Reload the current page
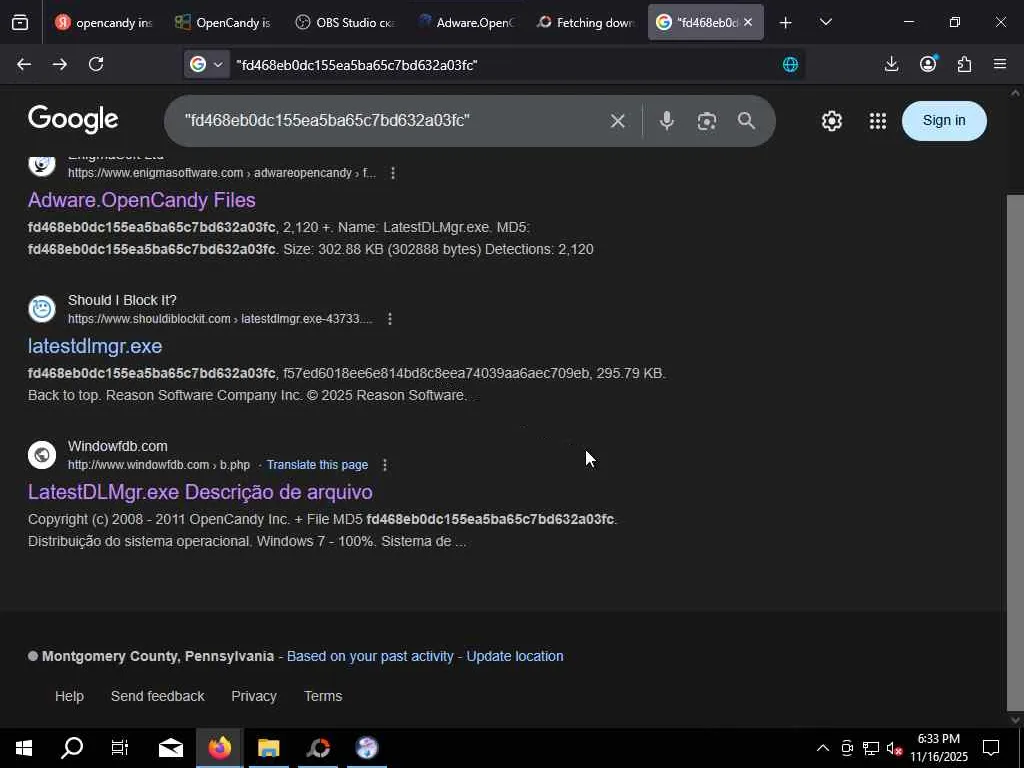Image resolution: width=1024 pixels, height=768 pixels. pyautogui.click(x=96, y=64)
